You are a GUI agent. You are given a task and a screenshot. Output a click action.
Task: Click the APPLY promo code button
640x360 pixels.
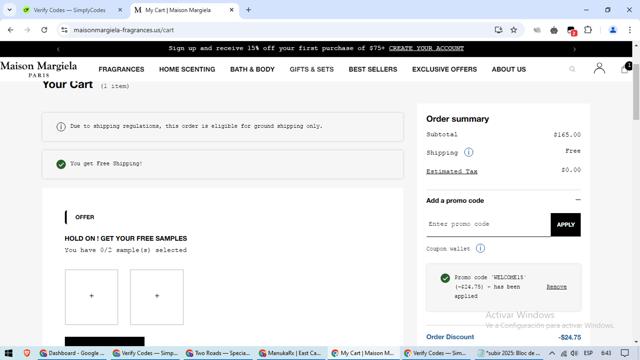tap(565, 224)
